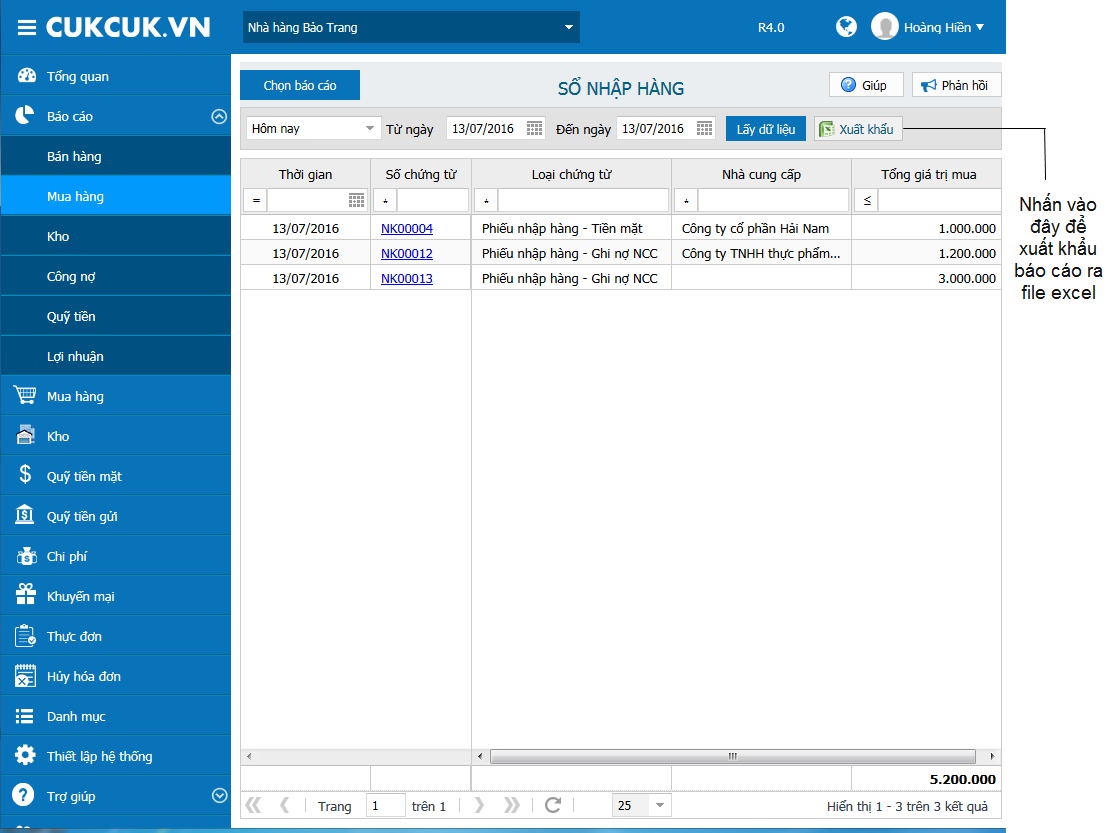Click the Danh mục list icon
The width and height of the screenshot is (1109, 833).
click(x=25, y=716)
